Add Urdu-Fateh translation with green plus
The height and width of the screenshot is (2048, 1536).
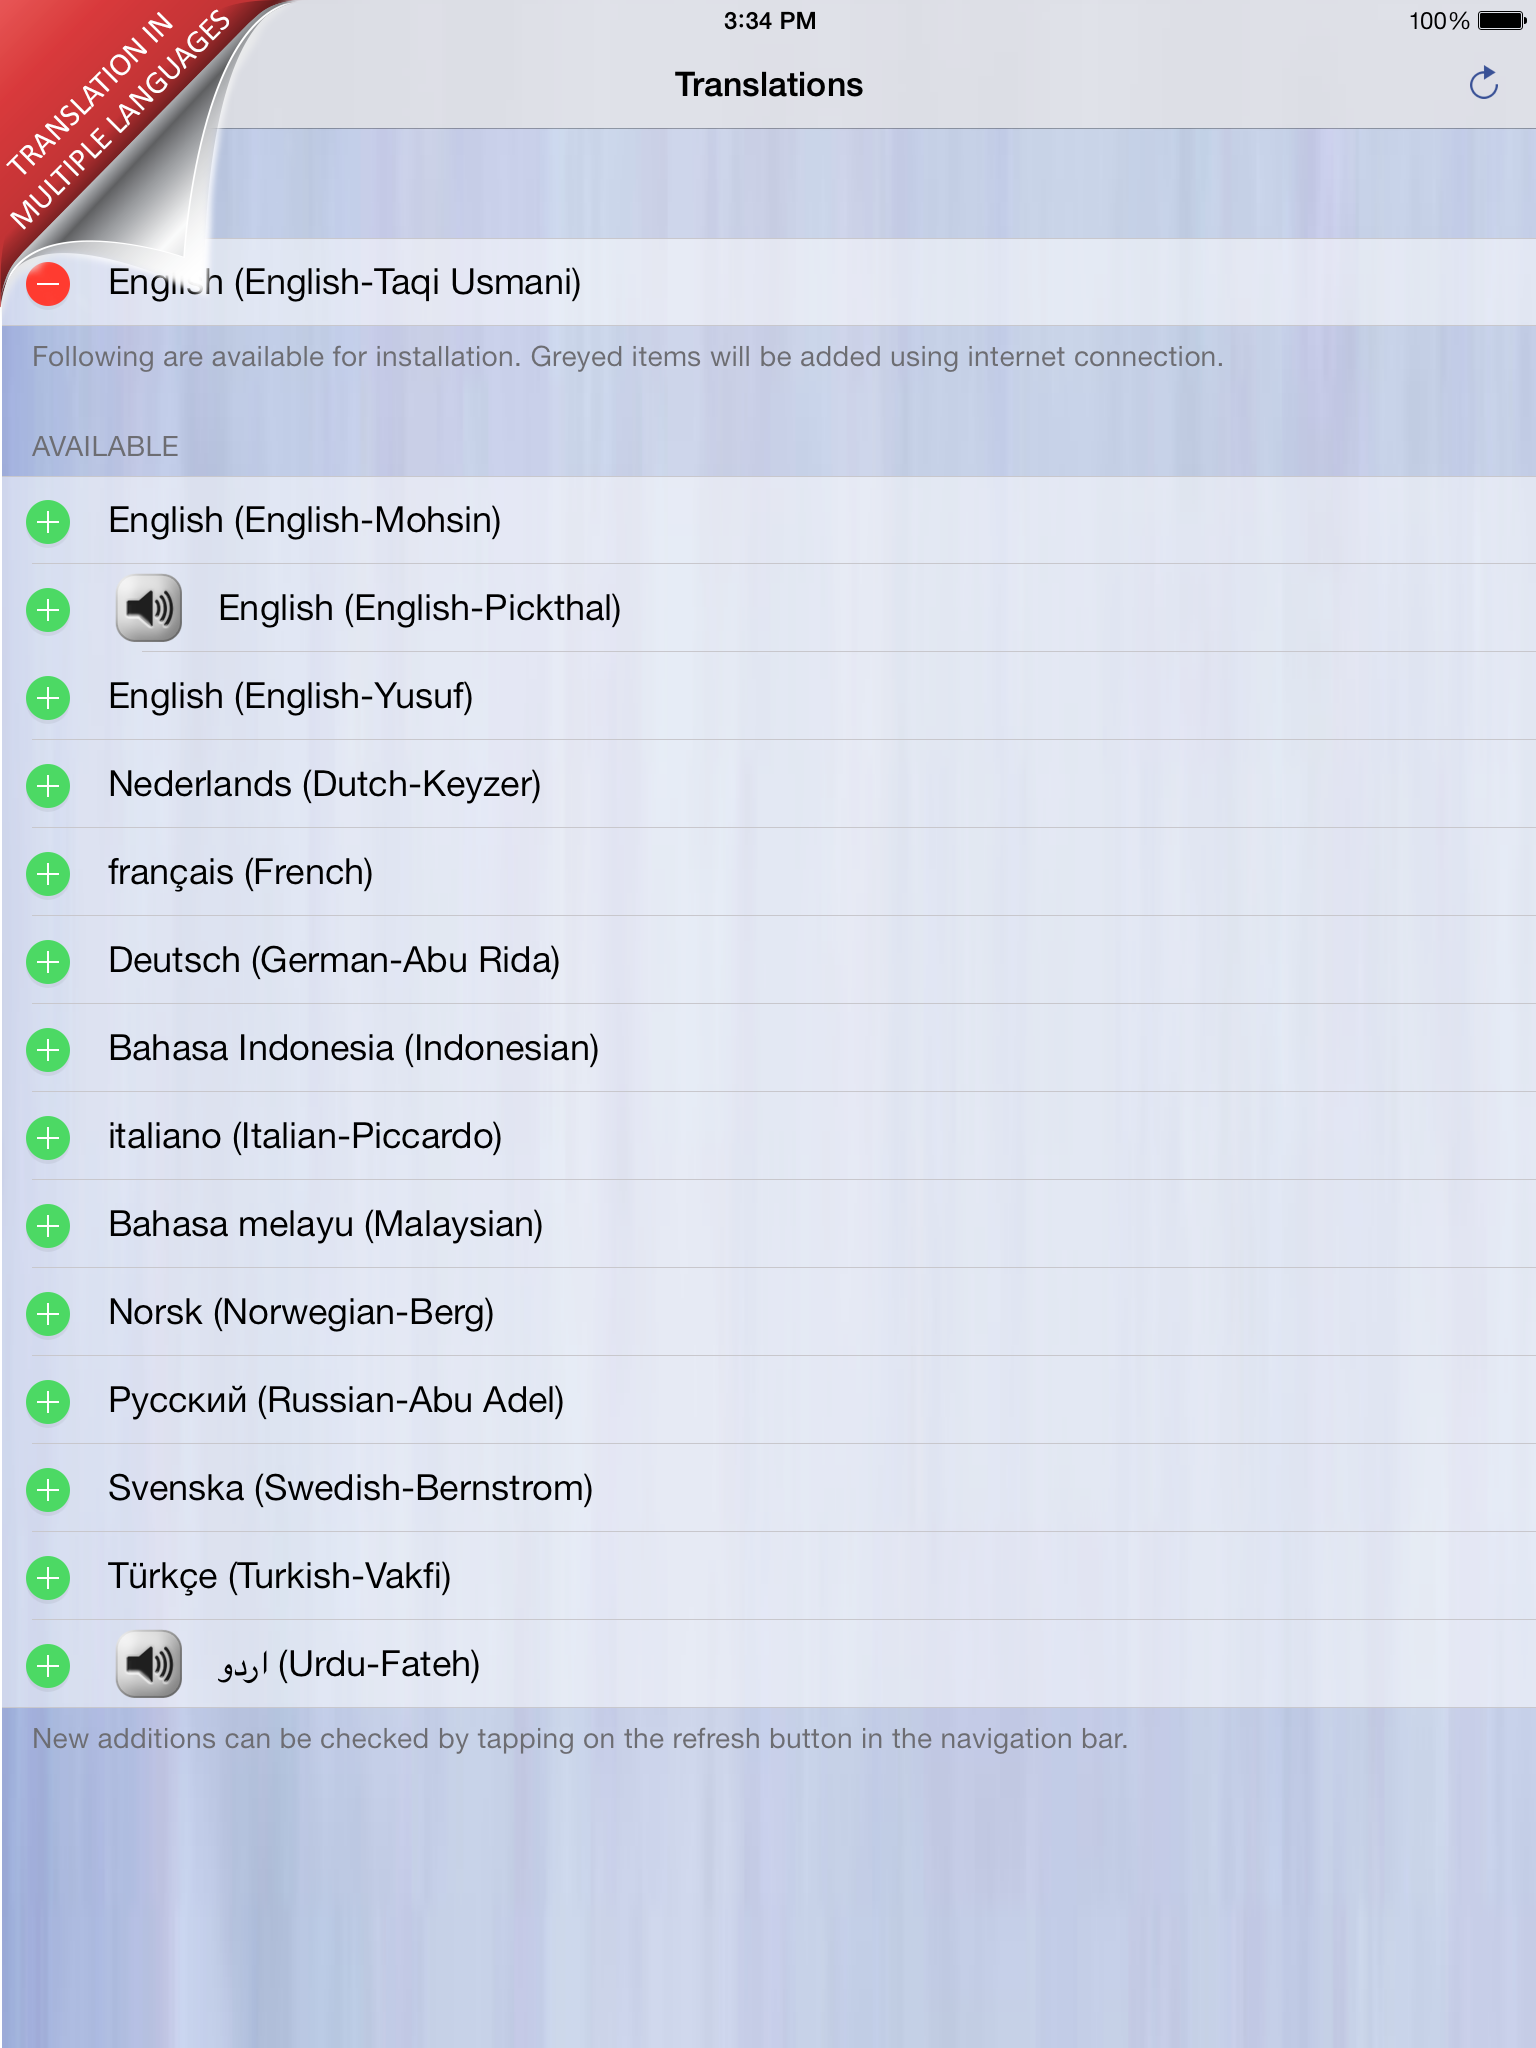click(x=48, y=1665)
